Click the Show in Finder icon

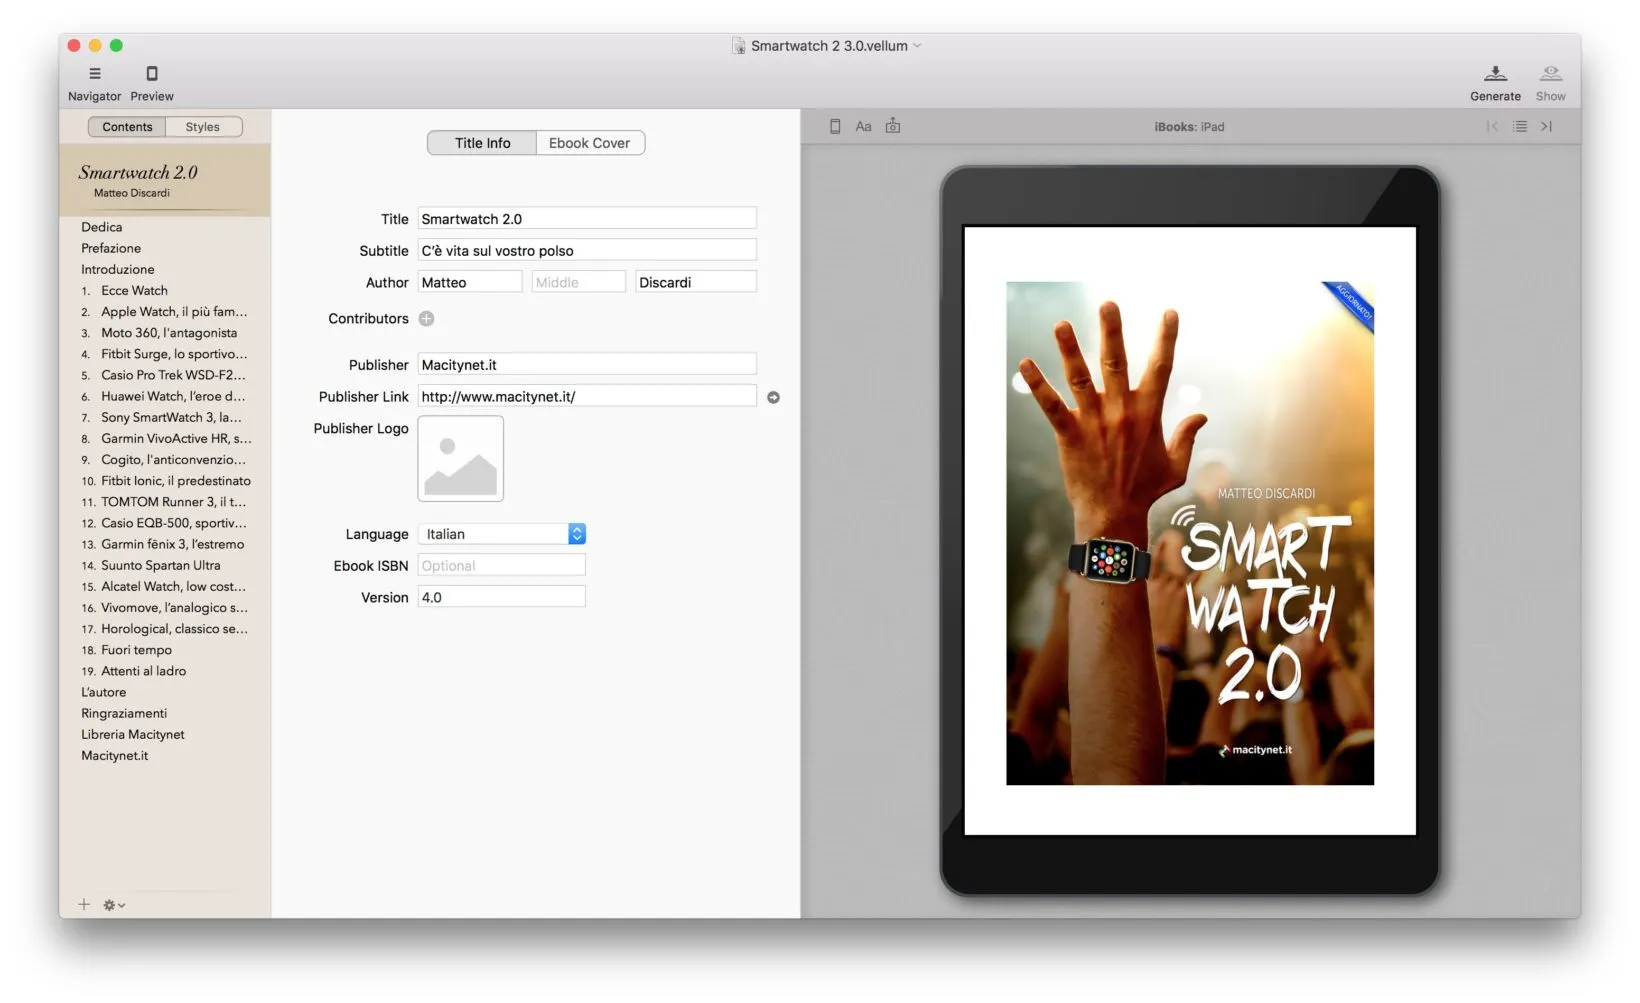1551,74
